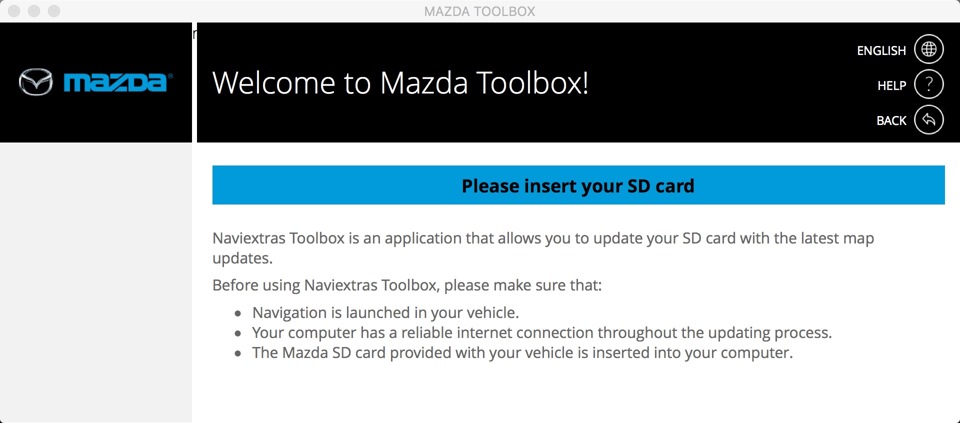Screen dimensions: 960x423
Task: Close the window with the first title-bar circle
Action: click(x=14, y=11)
